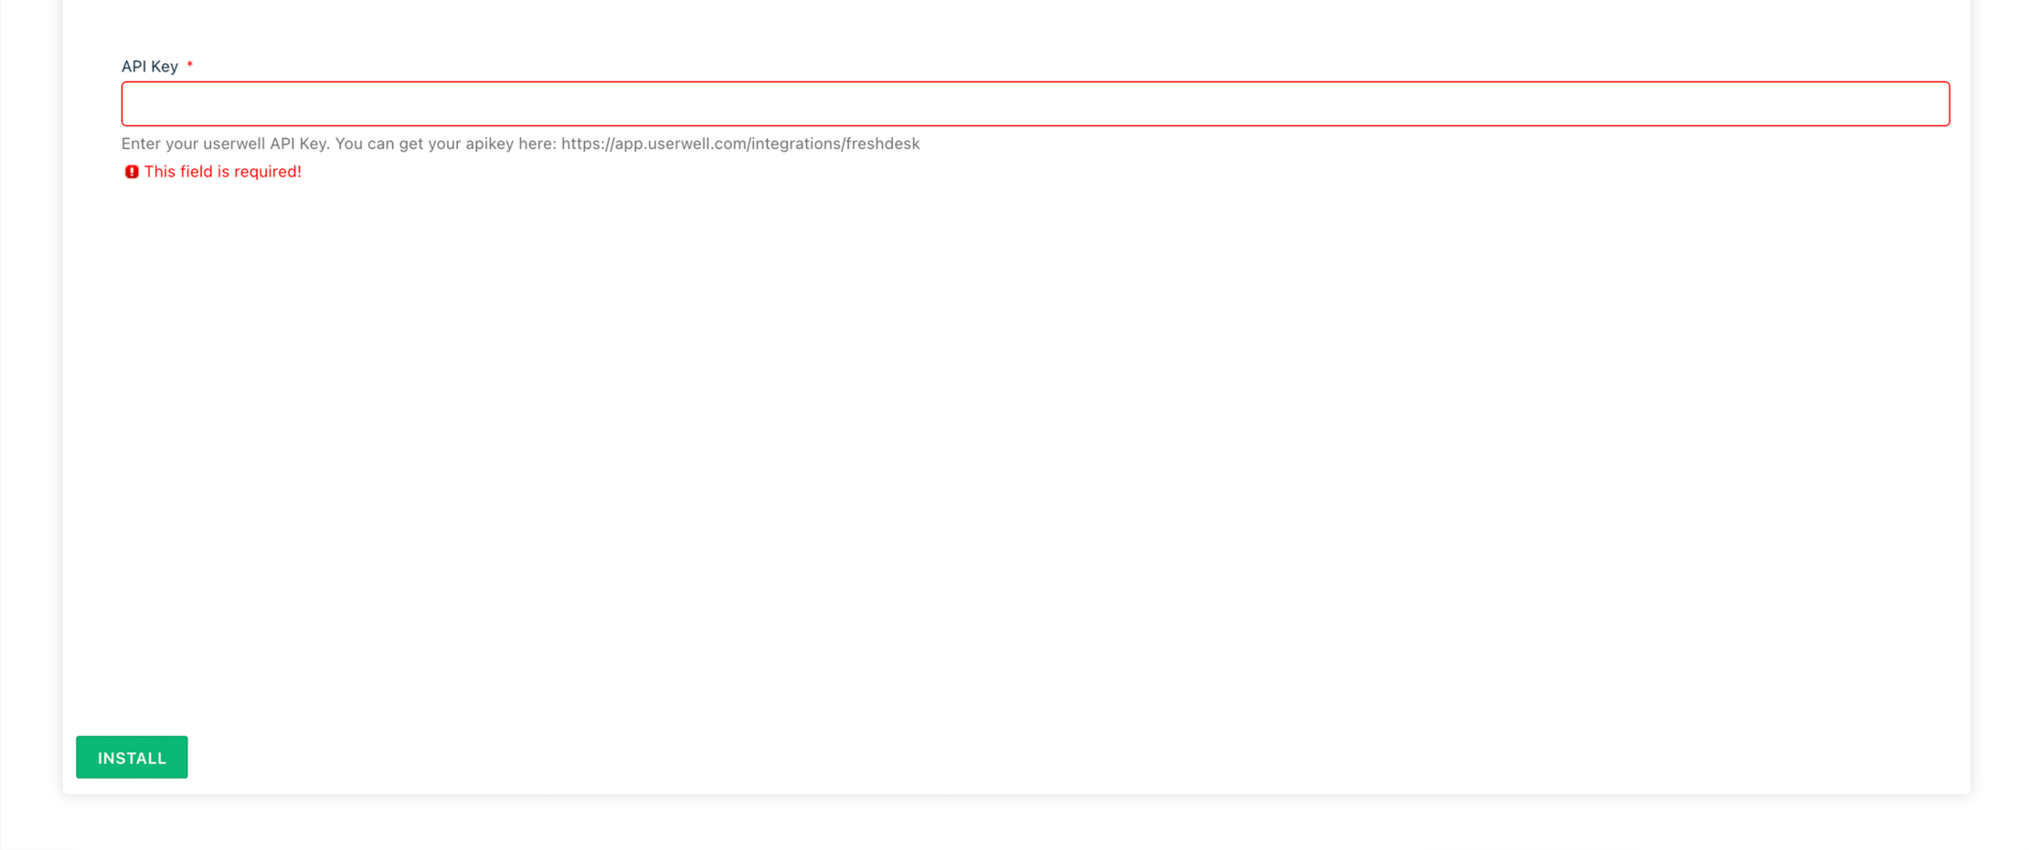Click the red error exclamation icon
This screenshot has width=2029, height=850.
pyautogui.click(x=131, y=172)
